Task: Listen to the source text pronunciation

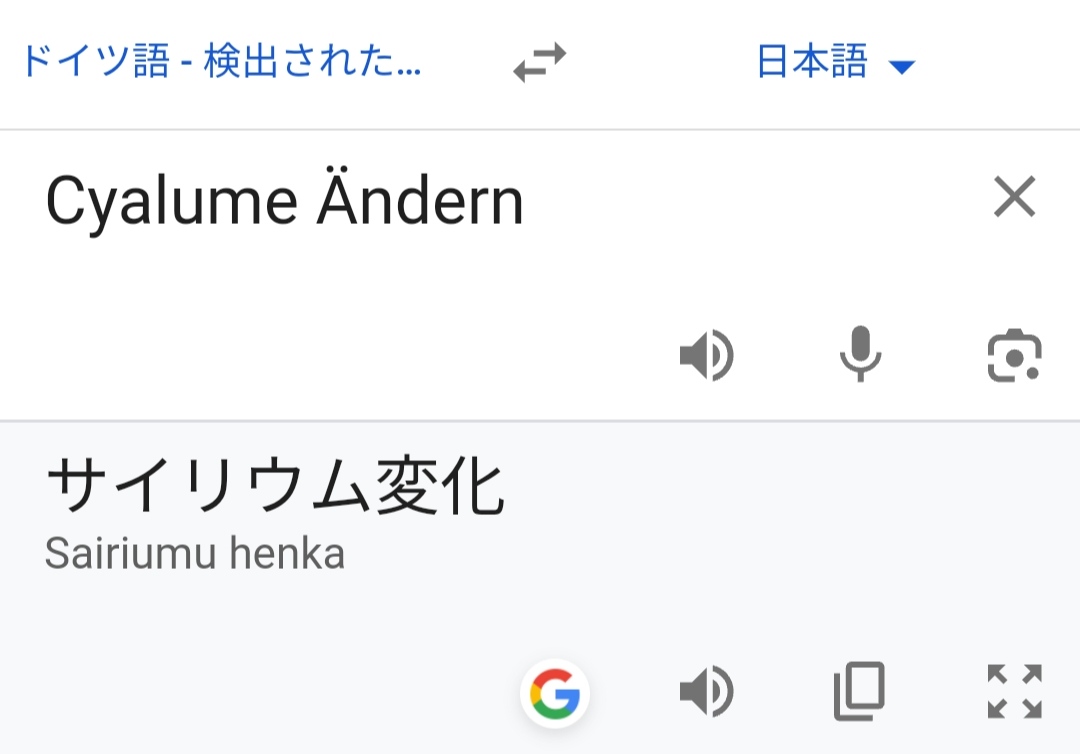Action: point(707,355)
